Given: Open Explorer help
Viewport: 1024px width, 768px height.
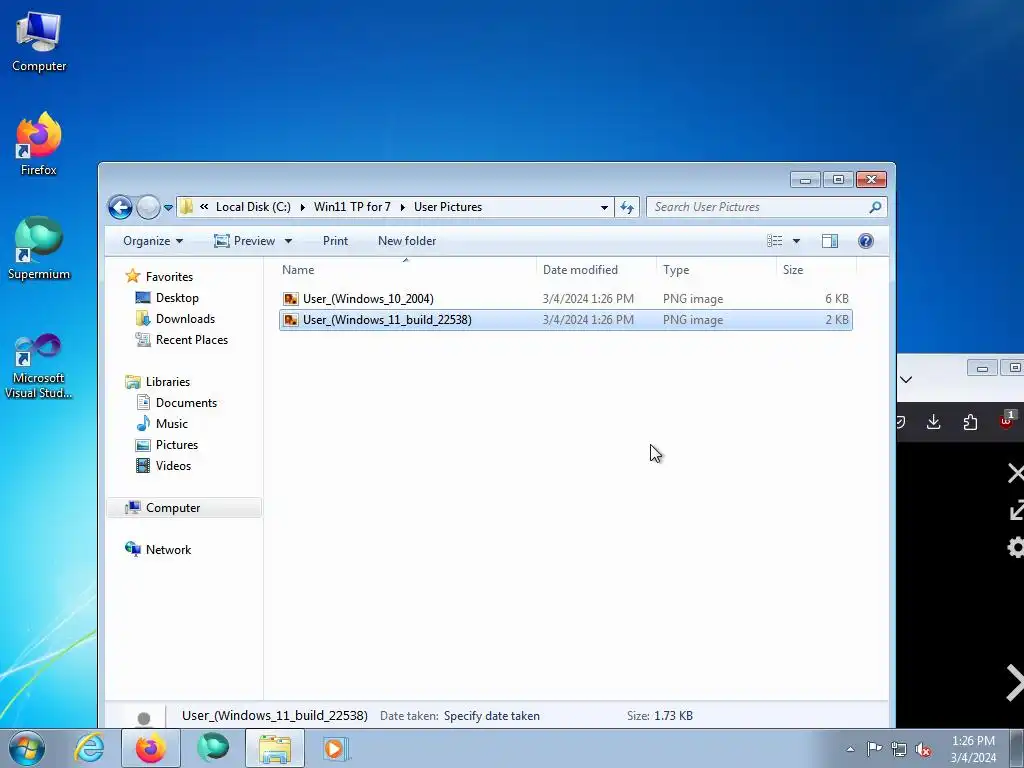Looking at the screenshot, I should coord(865,241).
